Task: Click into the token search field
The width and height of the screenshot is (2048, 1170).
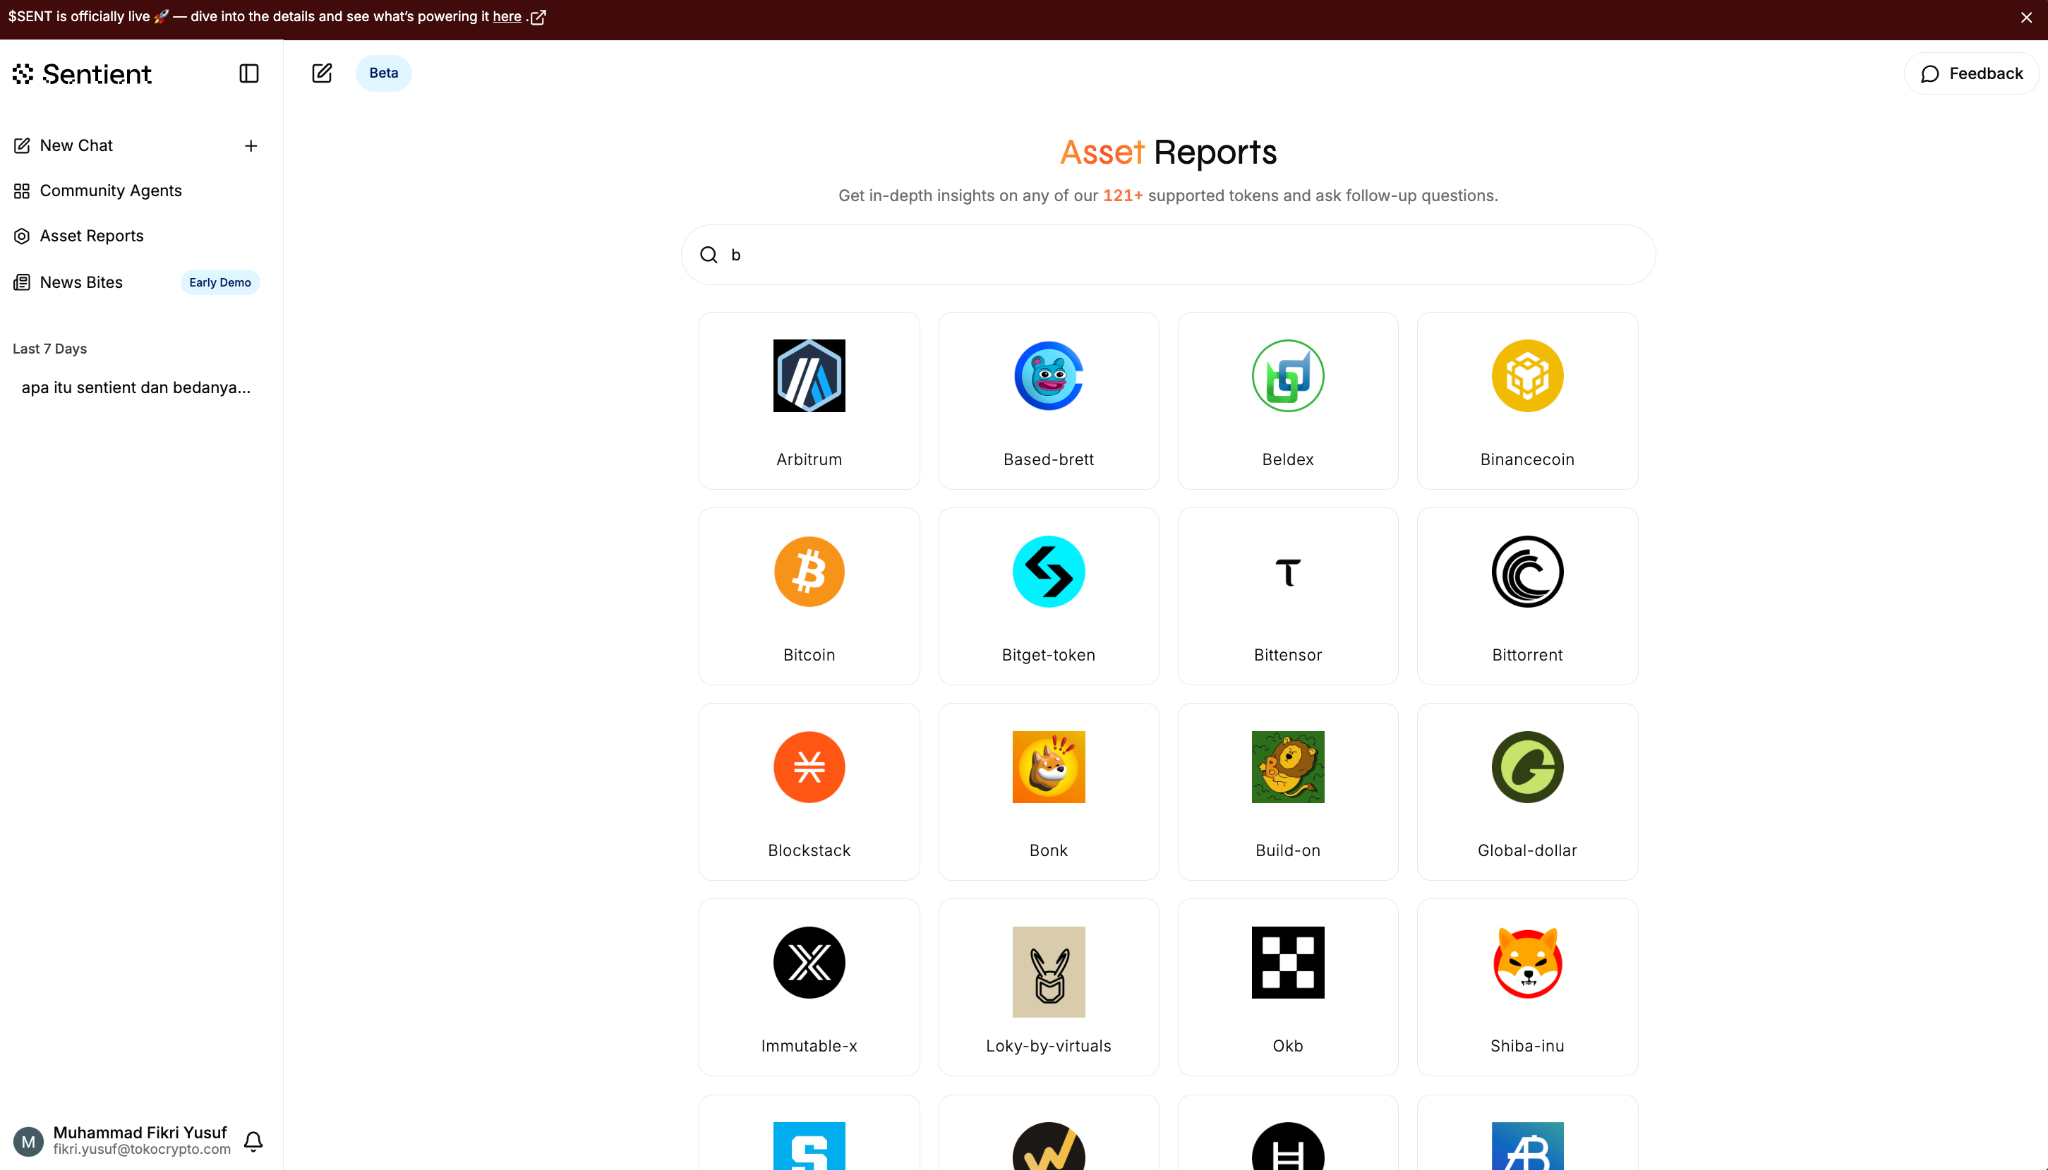Action: tap(1168, 255)
